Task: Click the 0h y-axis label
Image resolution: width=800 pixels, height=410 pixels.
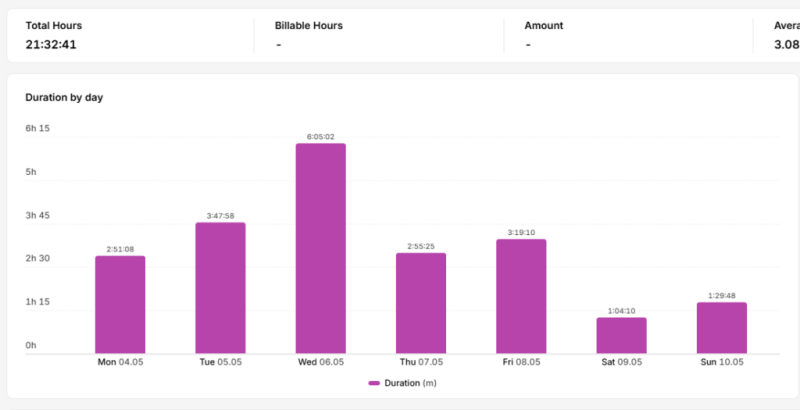Action: [31, 345]
